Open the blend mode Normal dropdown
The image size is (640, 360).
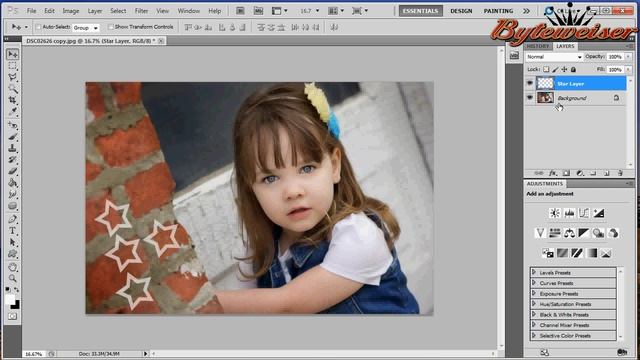click(554, 57)
